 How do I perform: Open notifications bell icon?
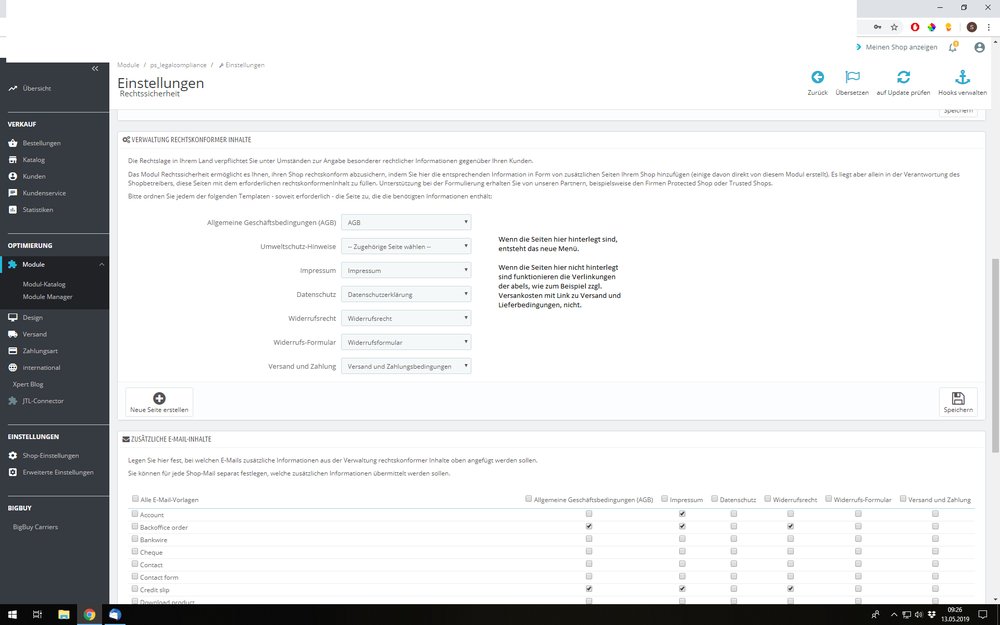coord(953,47)
